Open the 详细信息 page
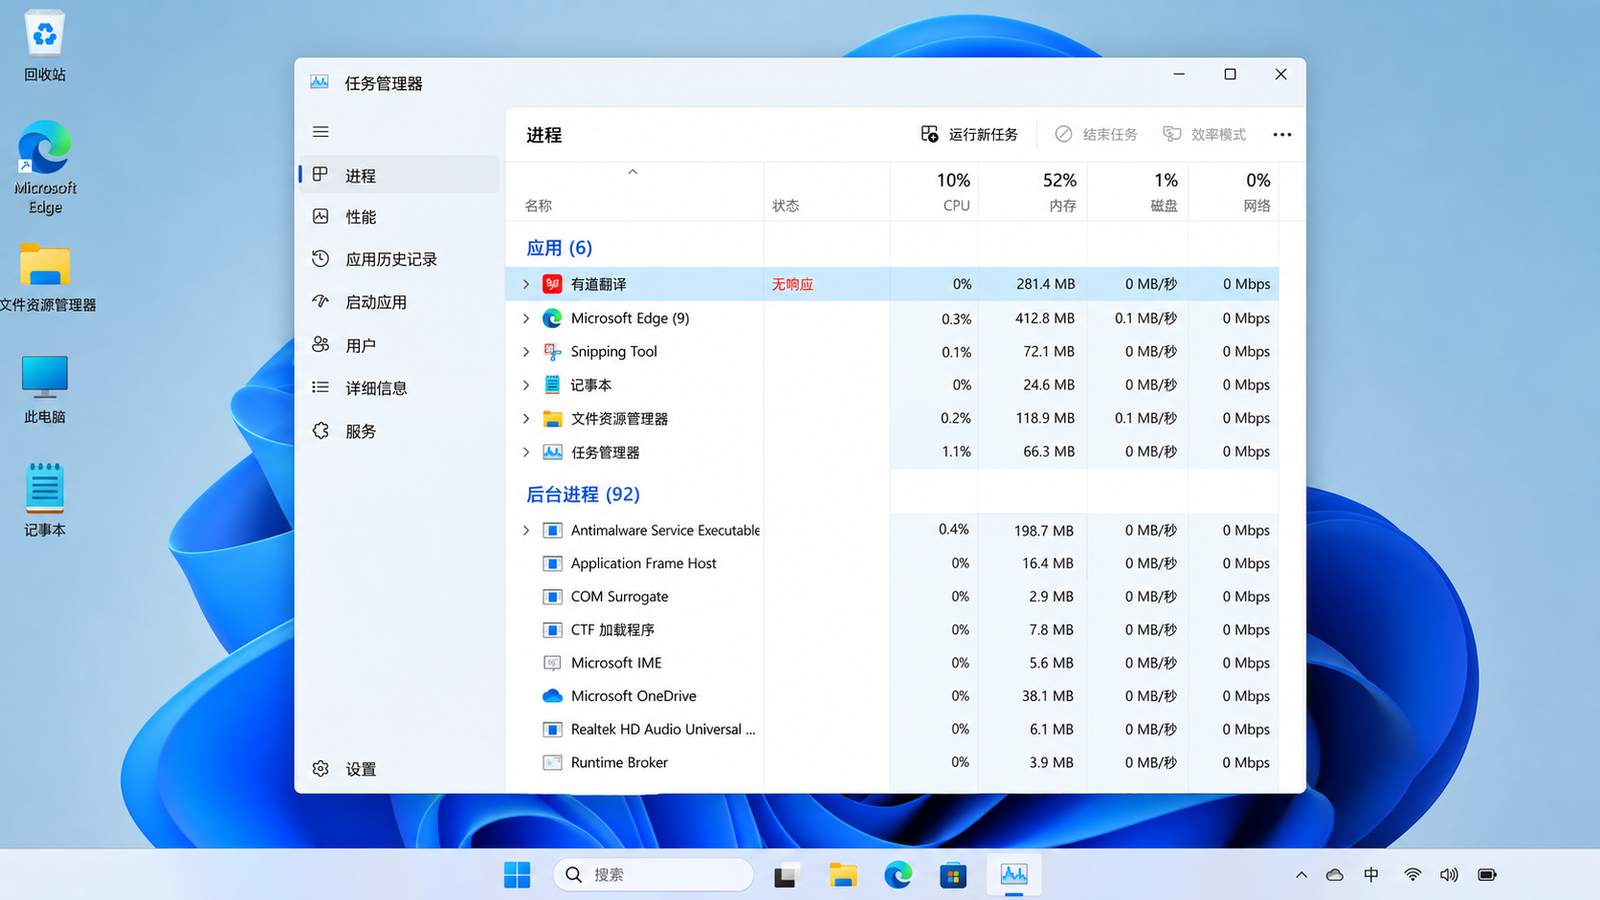Screen dimensions: 1600x900 399,388
